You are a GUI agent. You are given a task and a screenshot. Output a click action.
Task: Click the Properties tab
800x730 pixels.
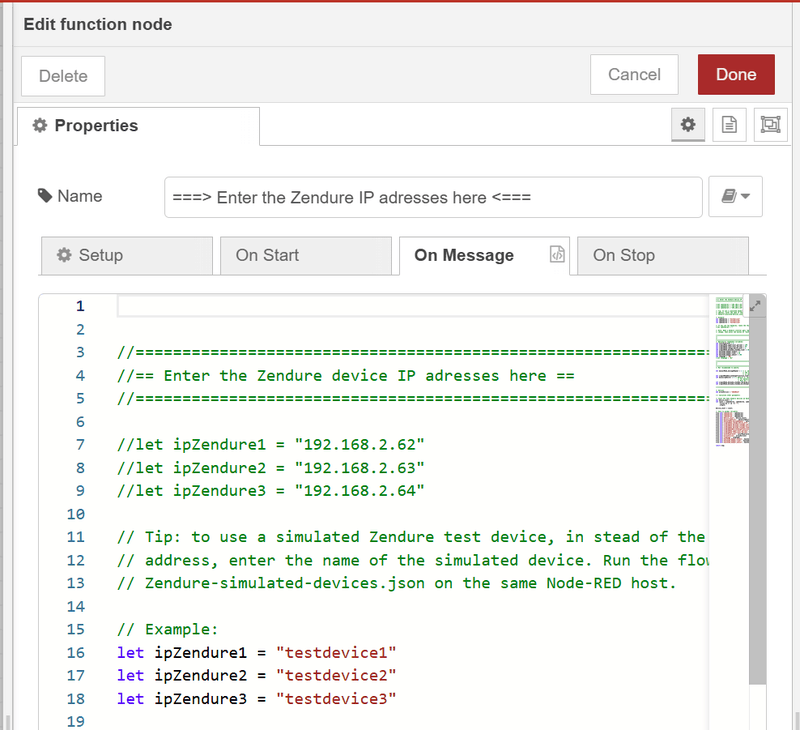138,126
